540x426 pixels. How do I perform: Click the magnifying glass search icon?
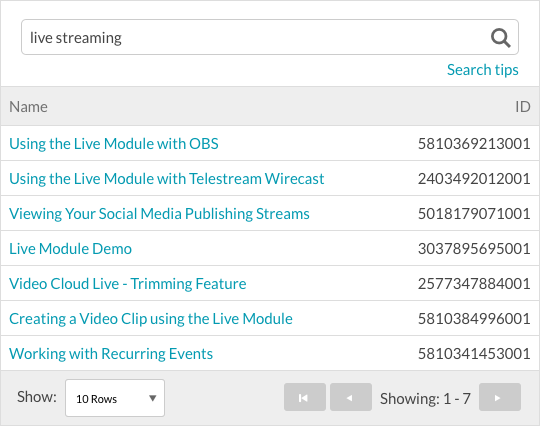point(500,38)
